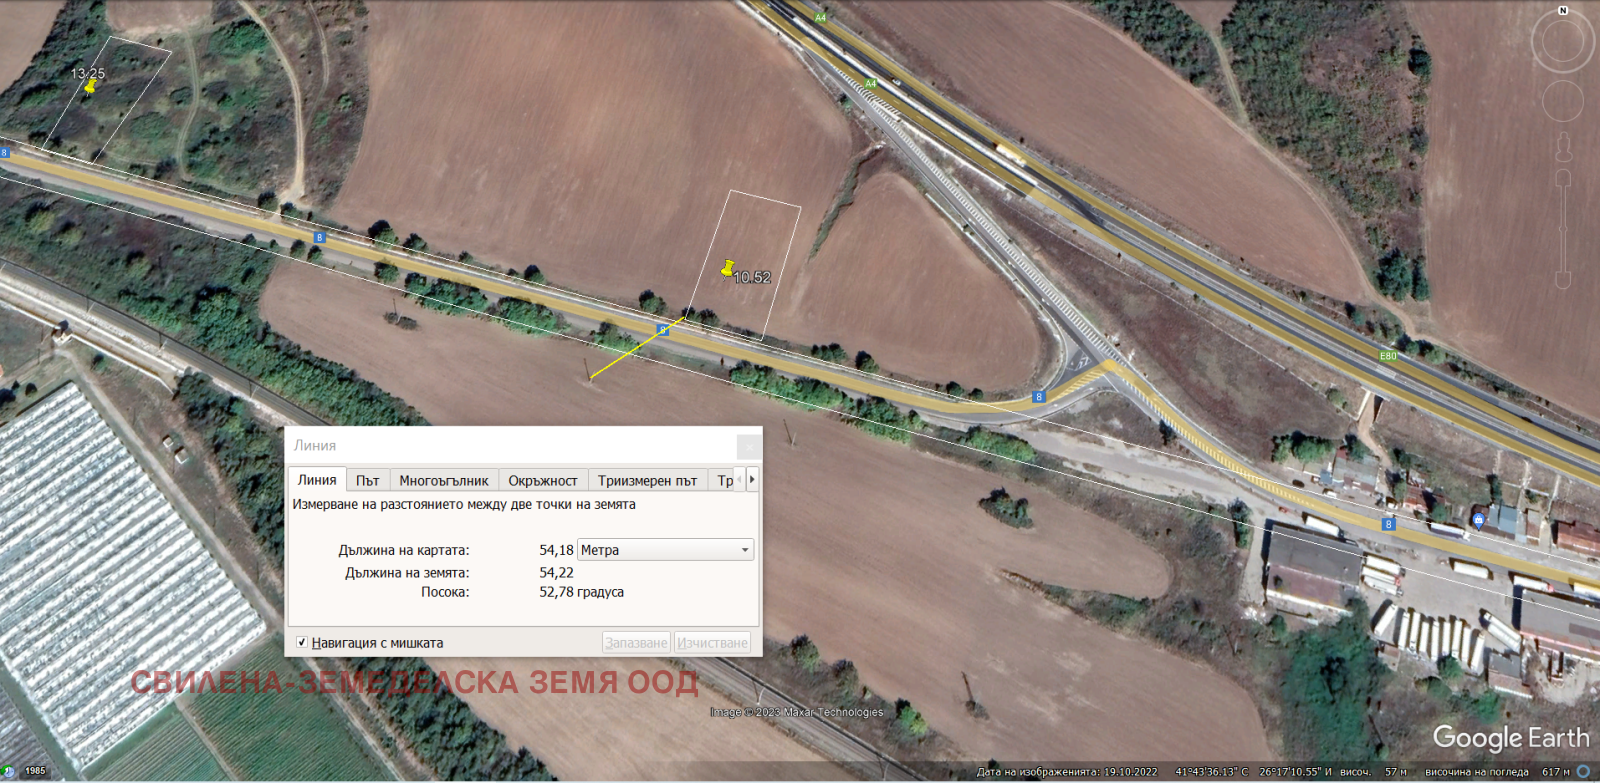The image size is (1600, 783).
Task: Switch to the Многоъгълник tab
Action: pos(443,480)
